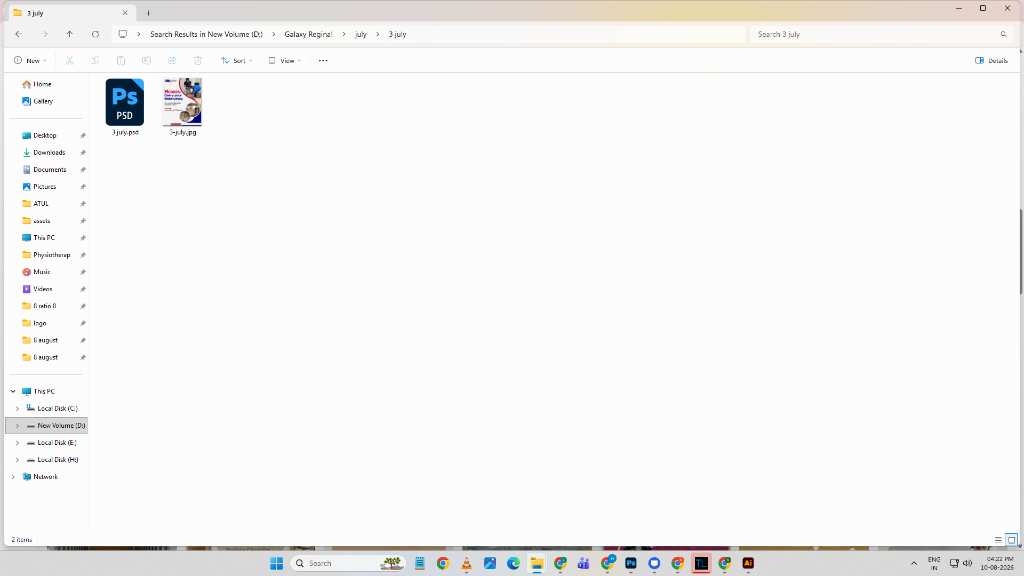Open Downloads from quick access
1024x576 pixels.
pos(49,152)
